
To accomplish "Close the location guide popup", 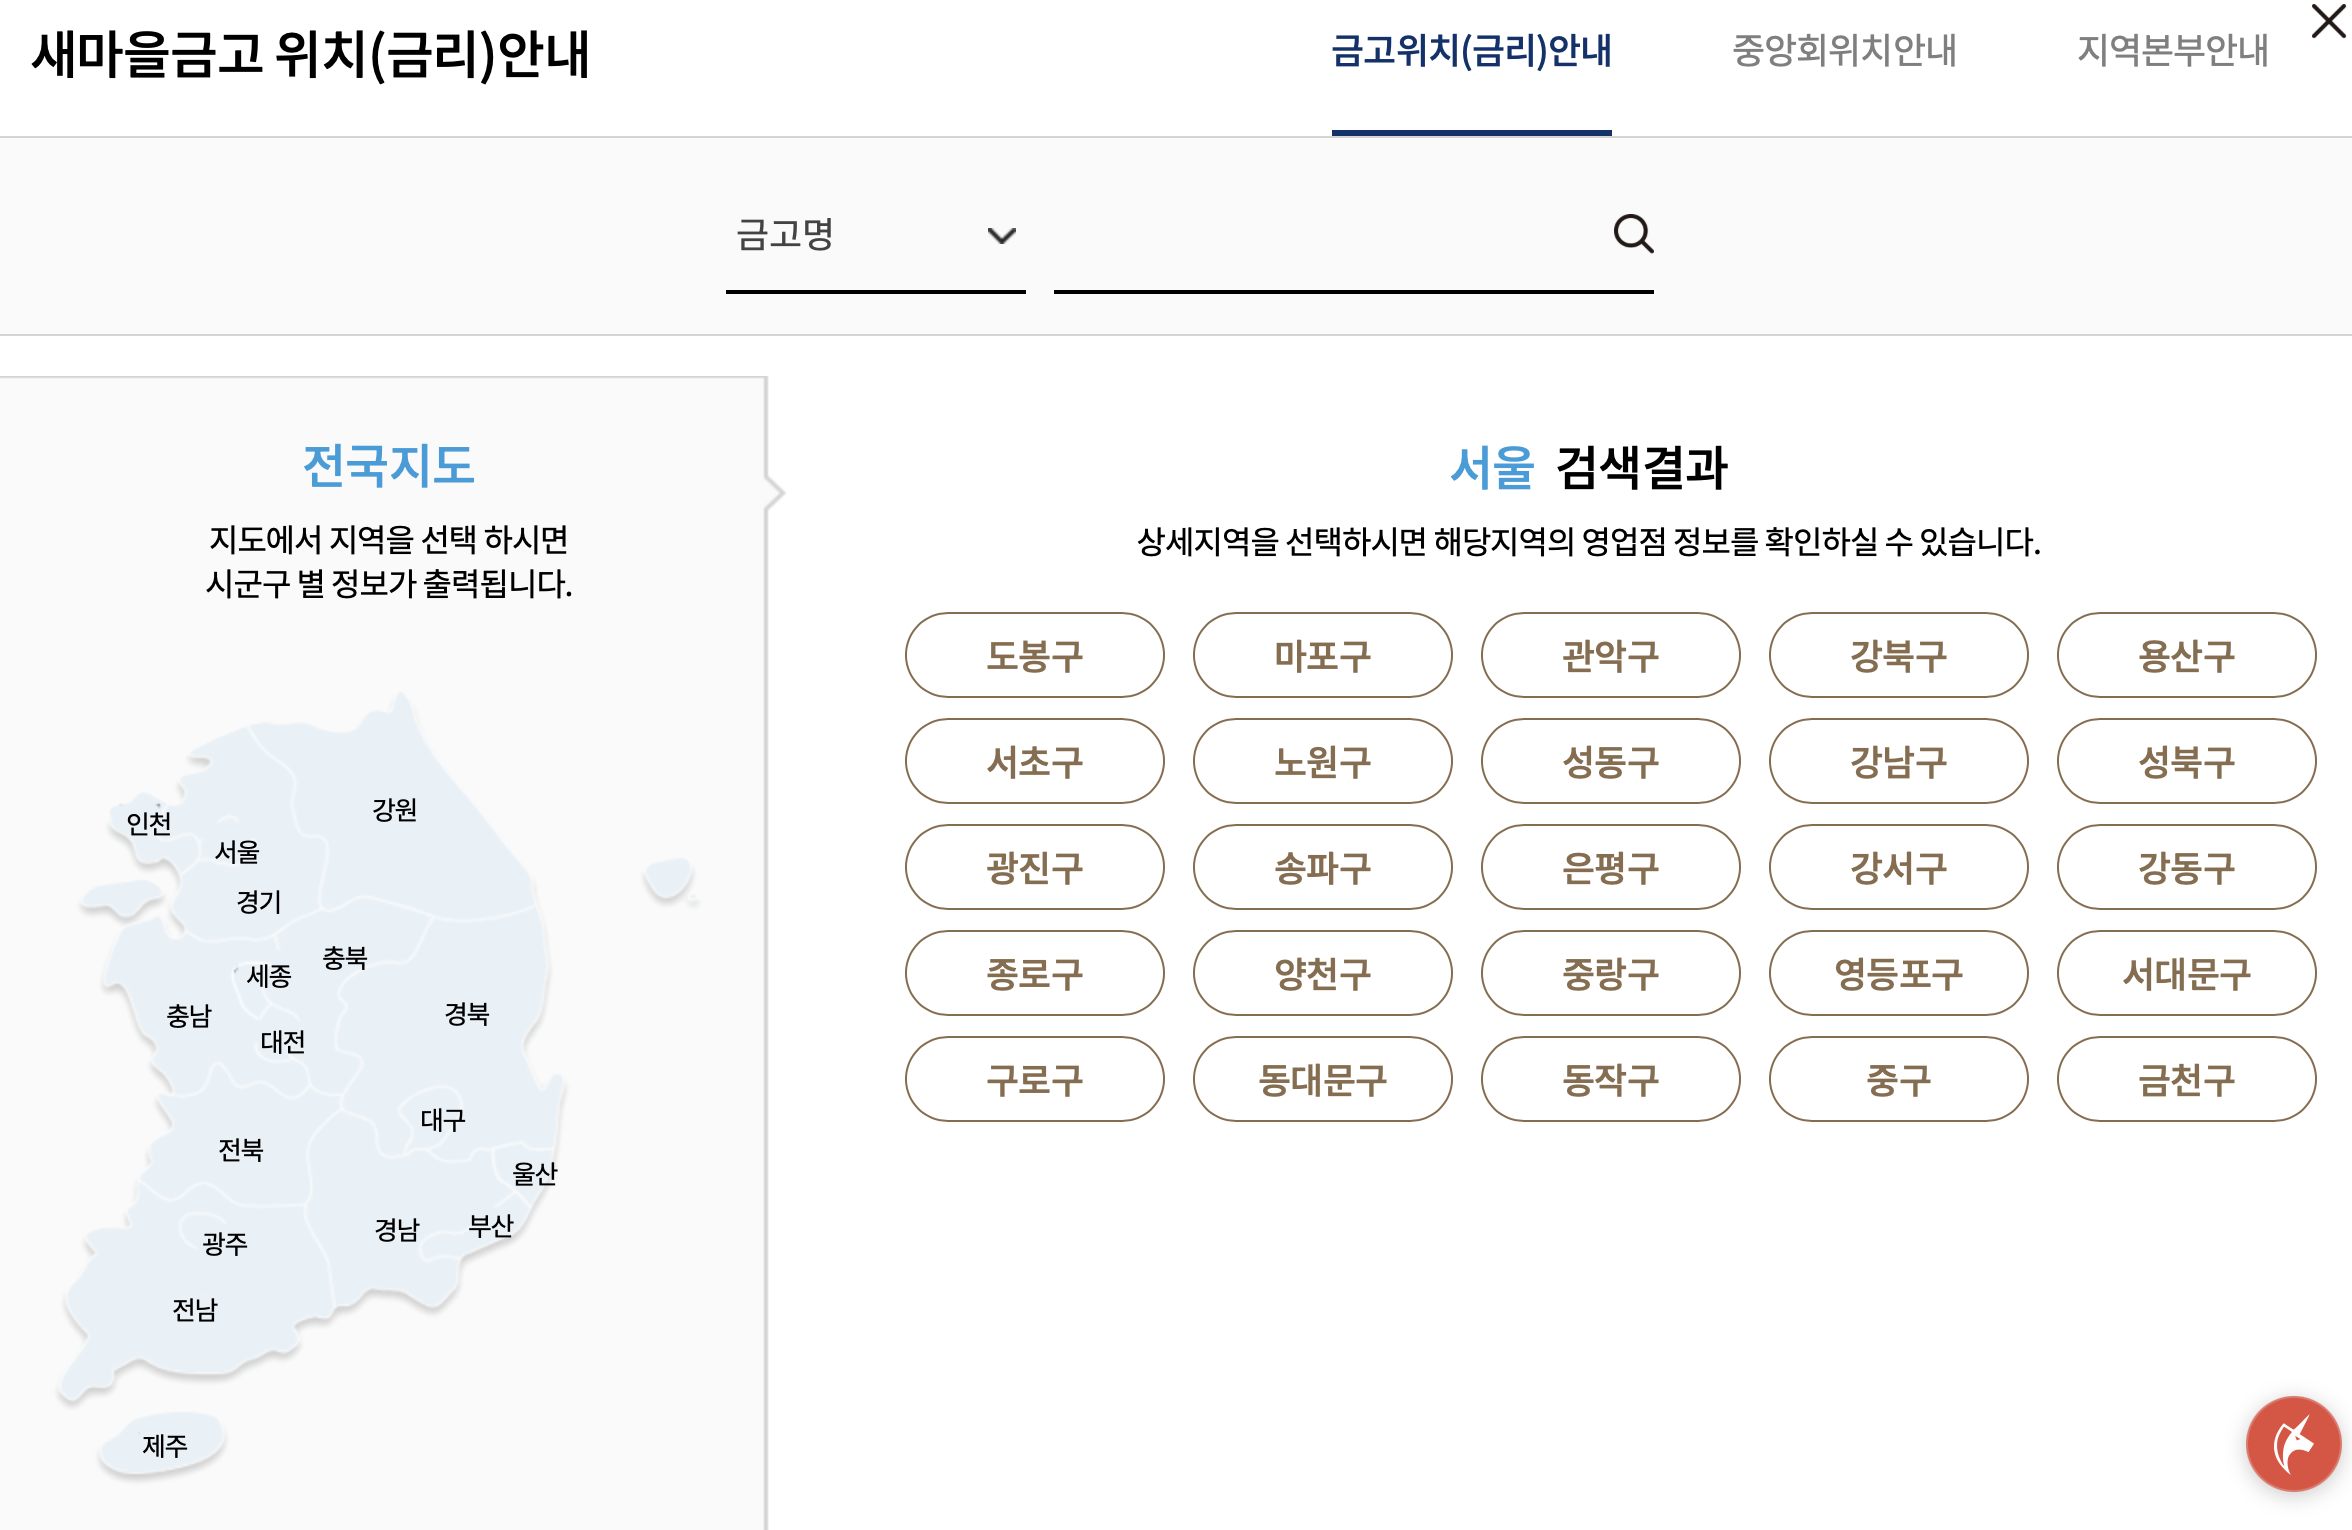I will [2328, 20].
